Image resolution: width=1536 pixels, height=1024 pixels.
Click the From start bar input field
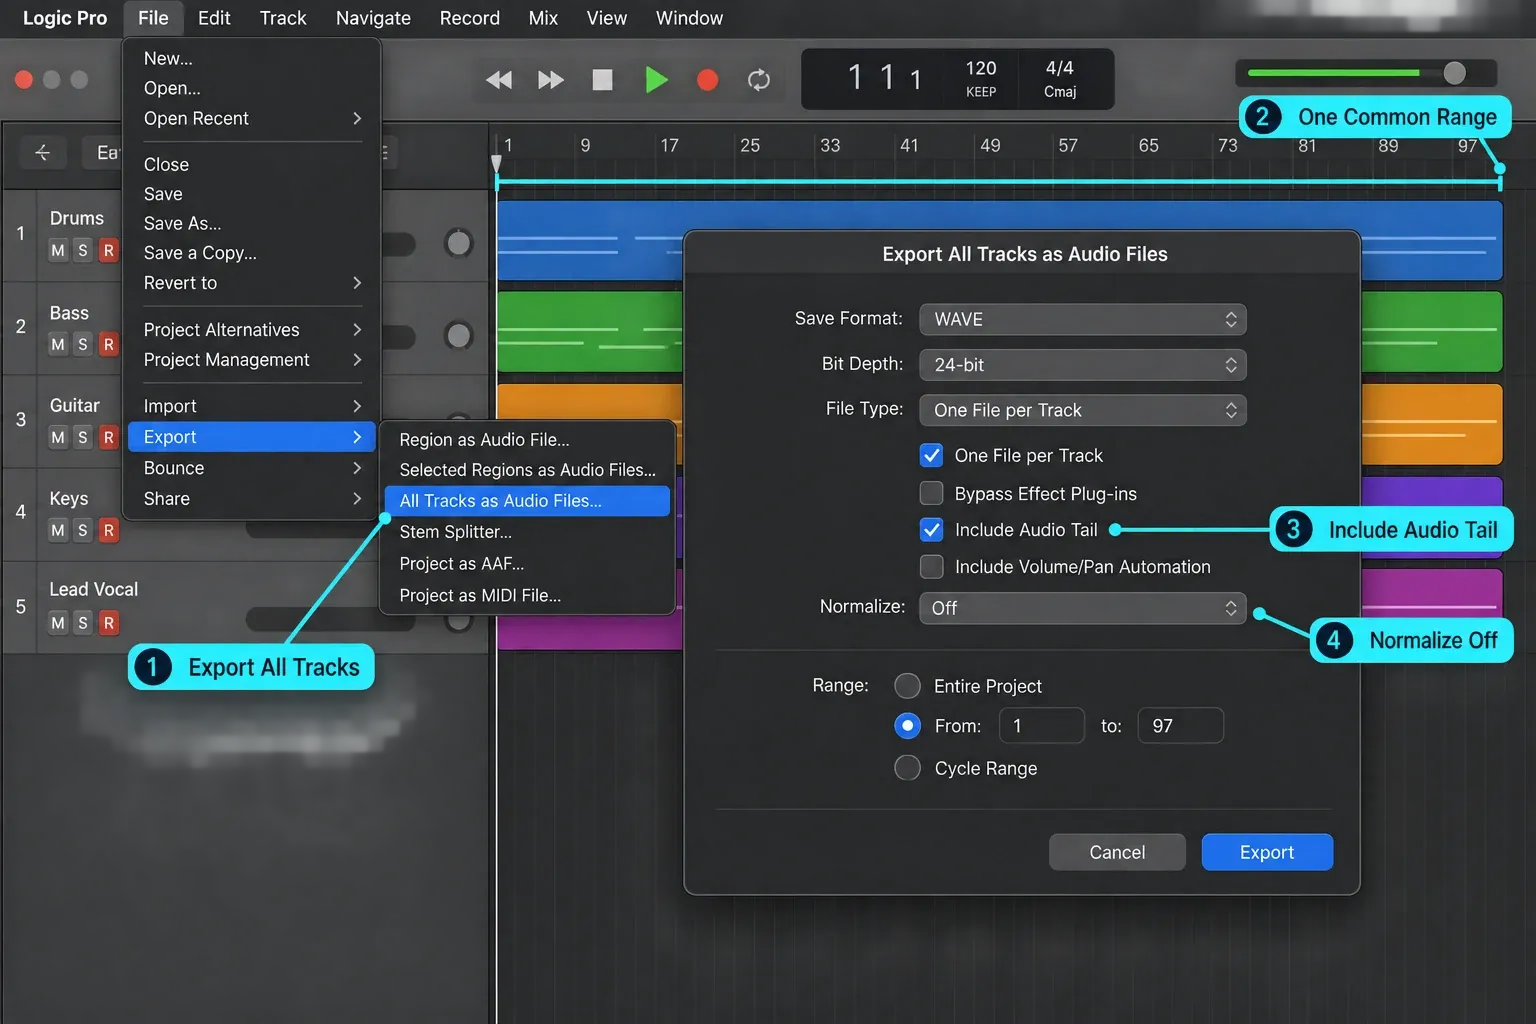click(x=1041, y=726)
